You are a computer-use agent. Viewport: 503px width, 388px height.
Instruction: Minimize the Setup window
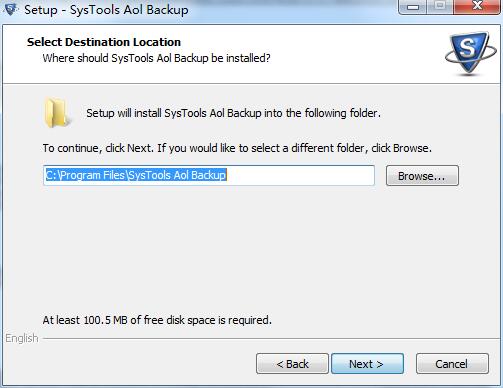(x=413, y=7)
